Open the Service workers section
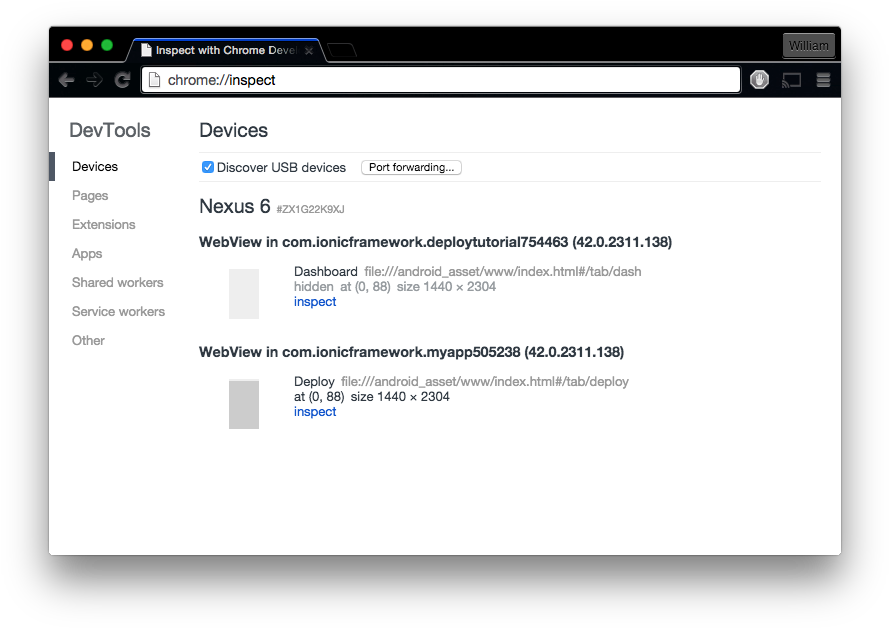The image size is (889, 628). coord(118,311)
